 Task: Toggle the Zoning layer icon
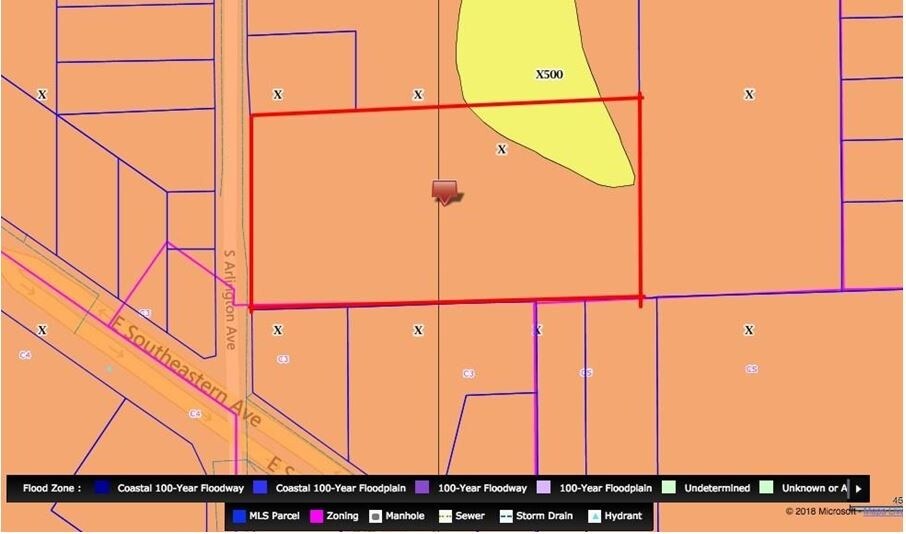(x=316, y=516)
